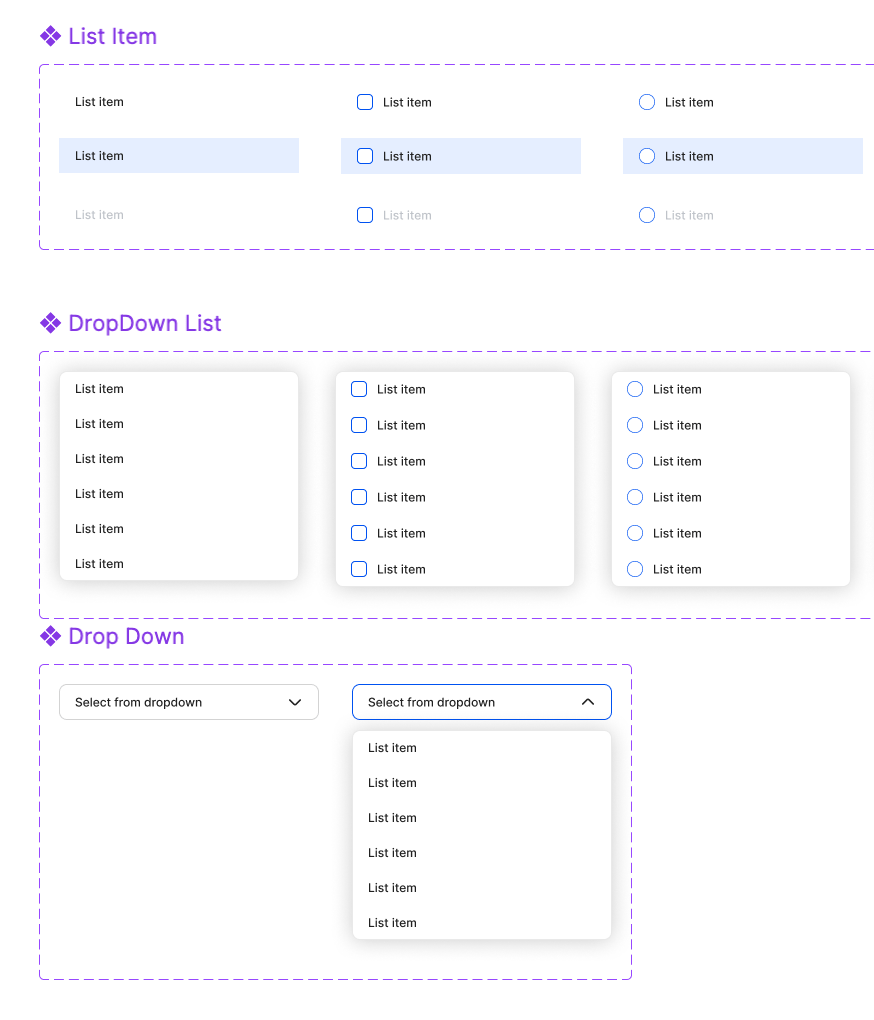Pick the last radio button in the DropDown List radio panel

click(x=635, y=569)
